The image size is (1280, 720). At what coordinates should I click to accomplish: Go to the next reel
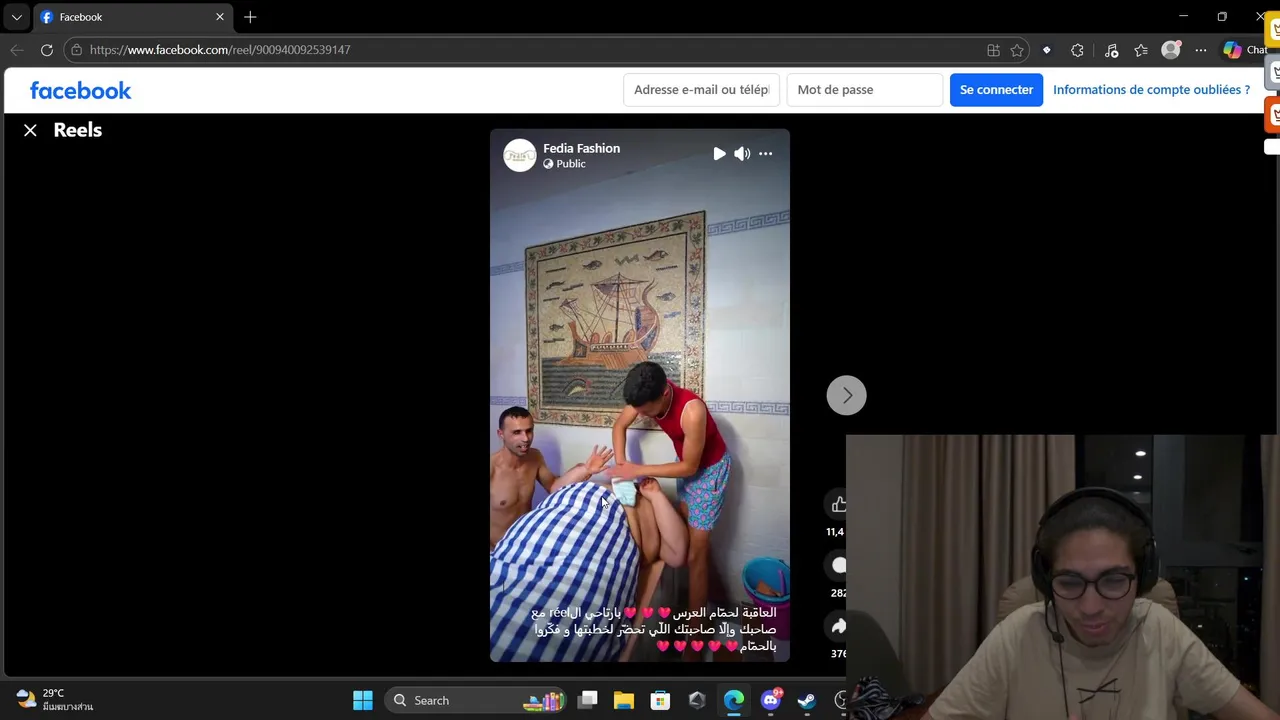[x=846, y=395]
